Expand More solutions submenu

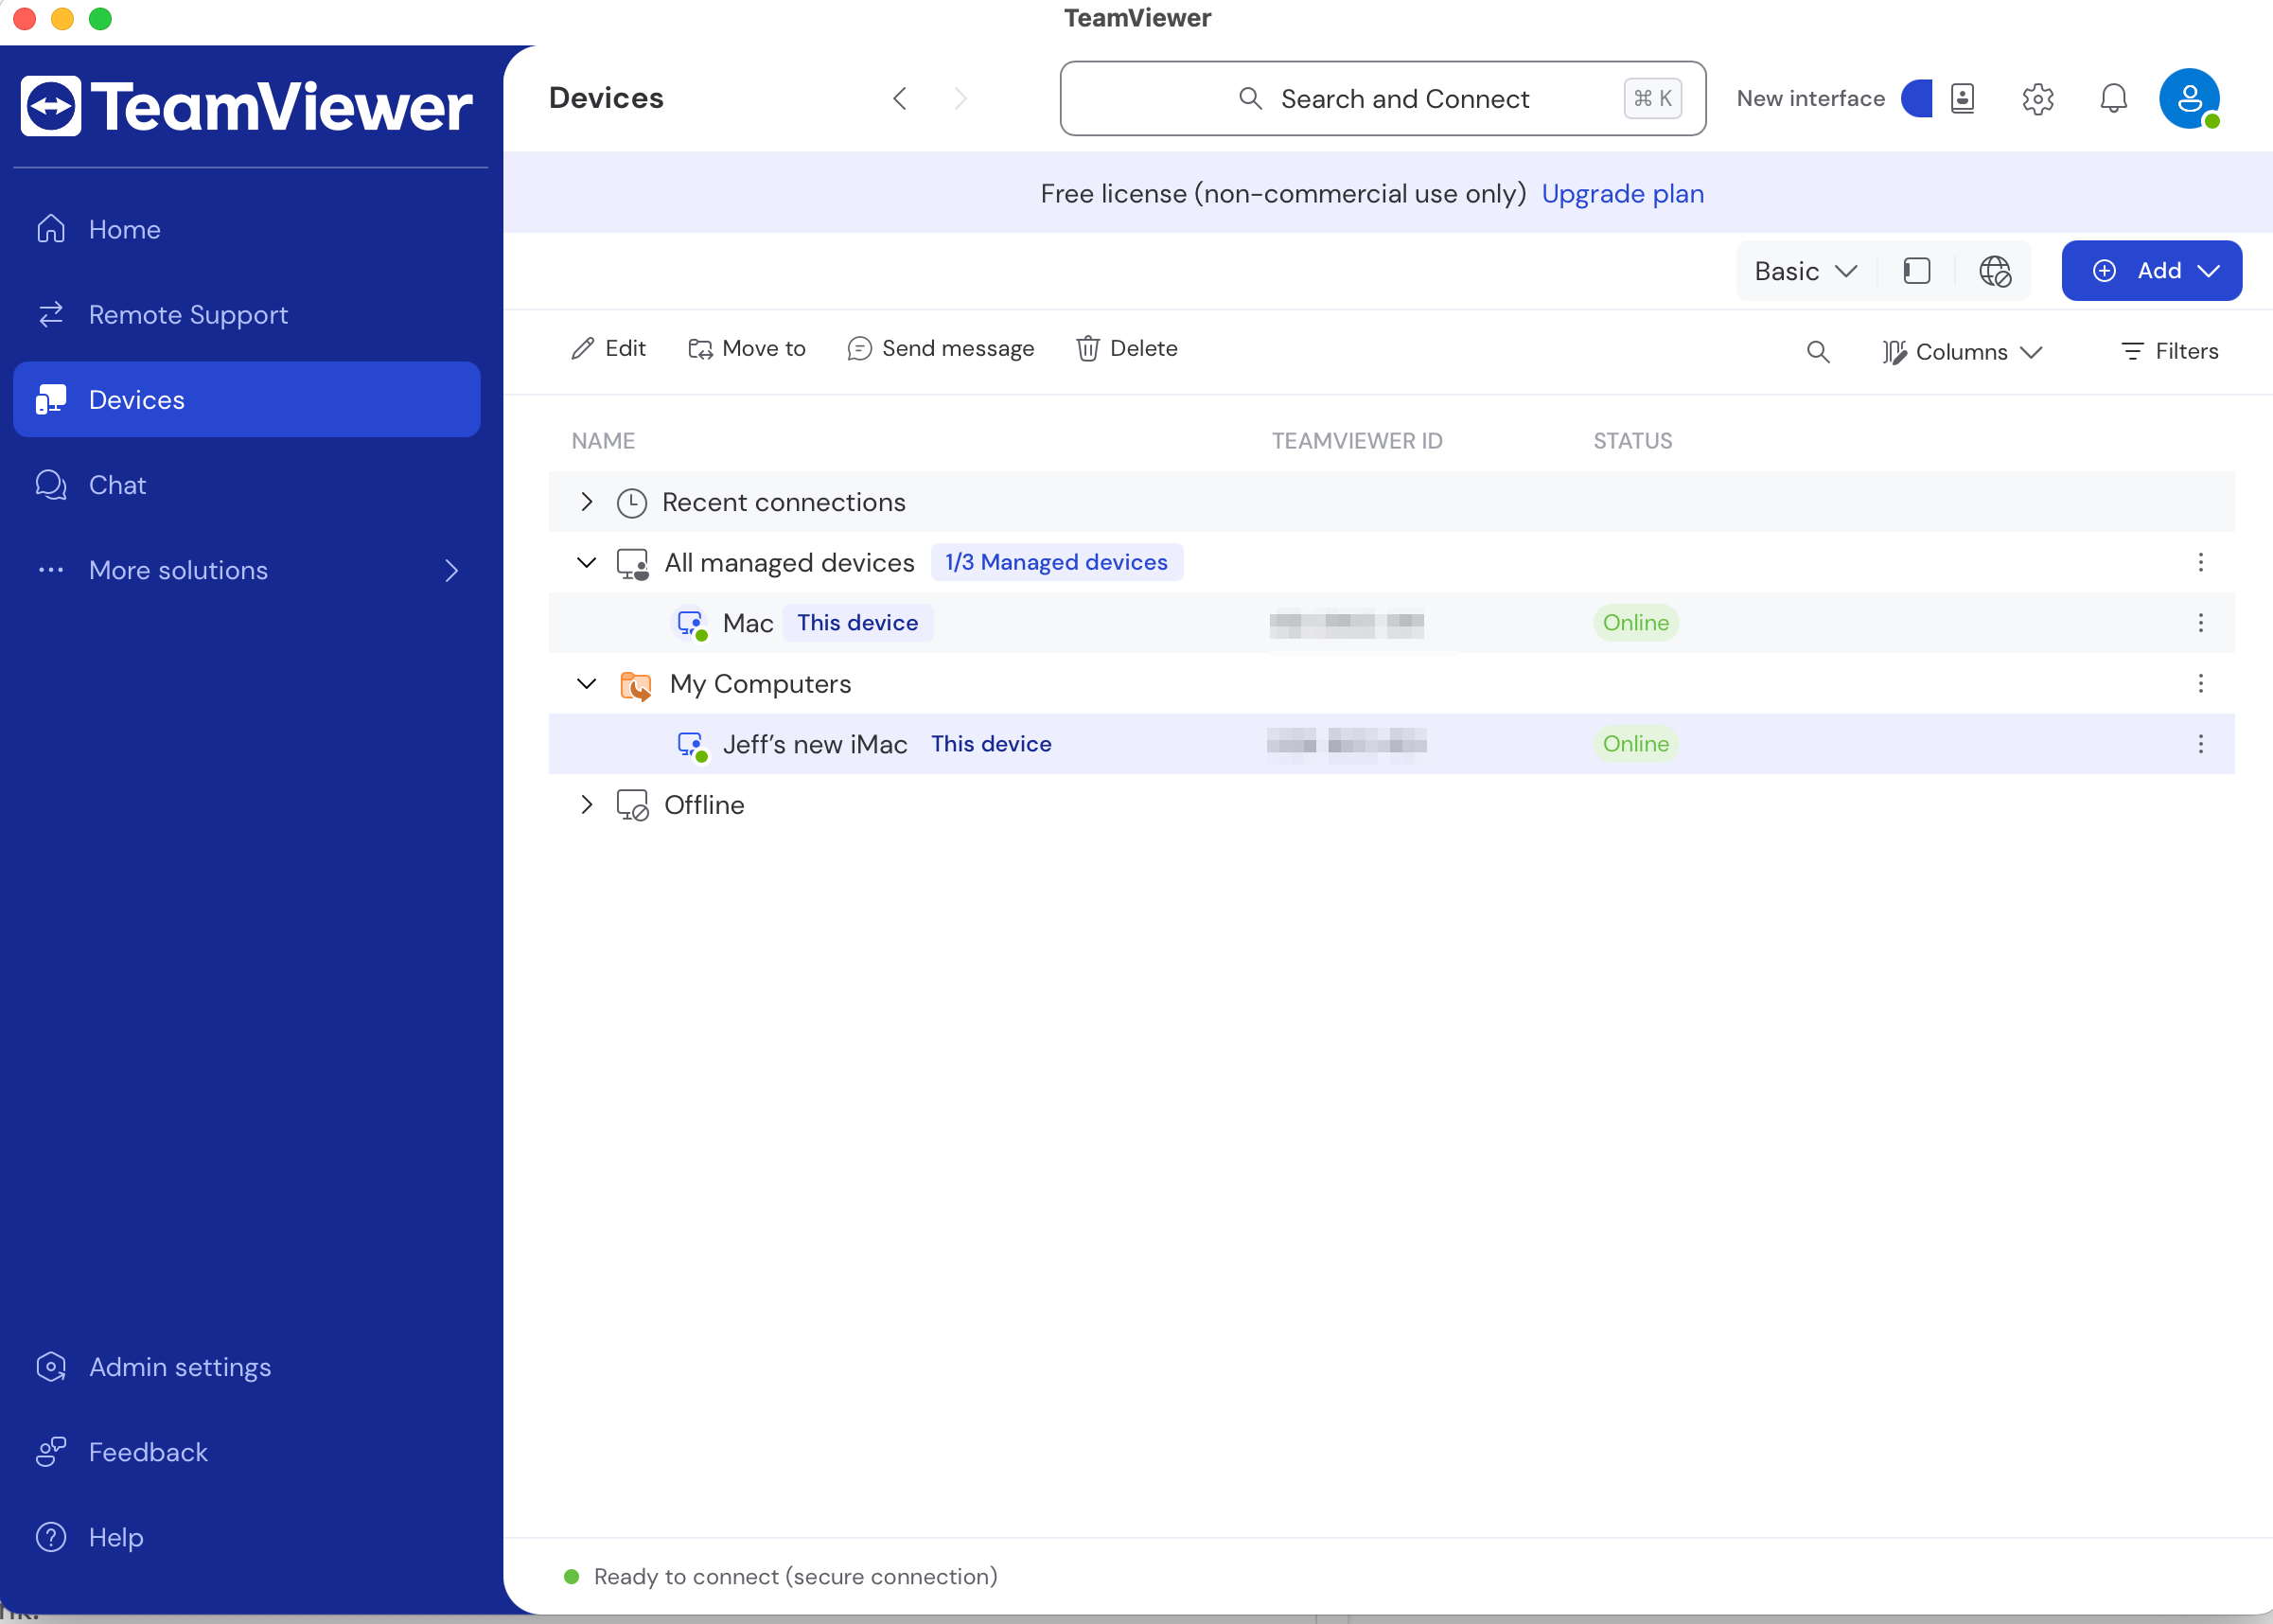246,570
